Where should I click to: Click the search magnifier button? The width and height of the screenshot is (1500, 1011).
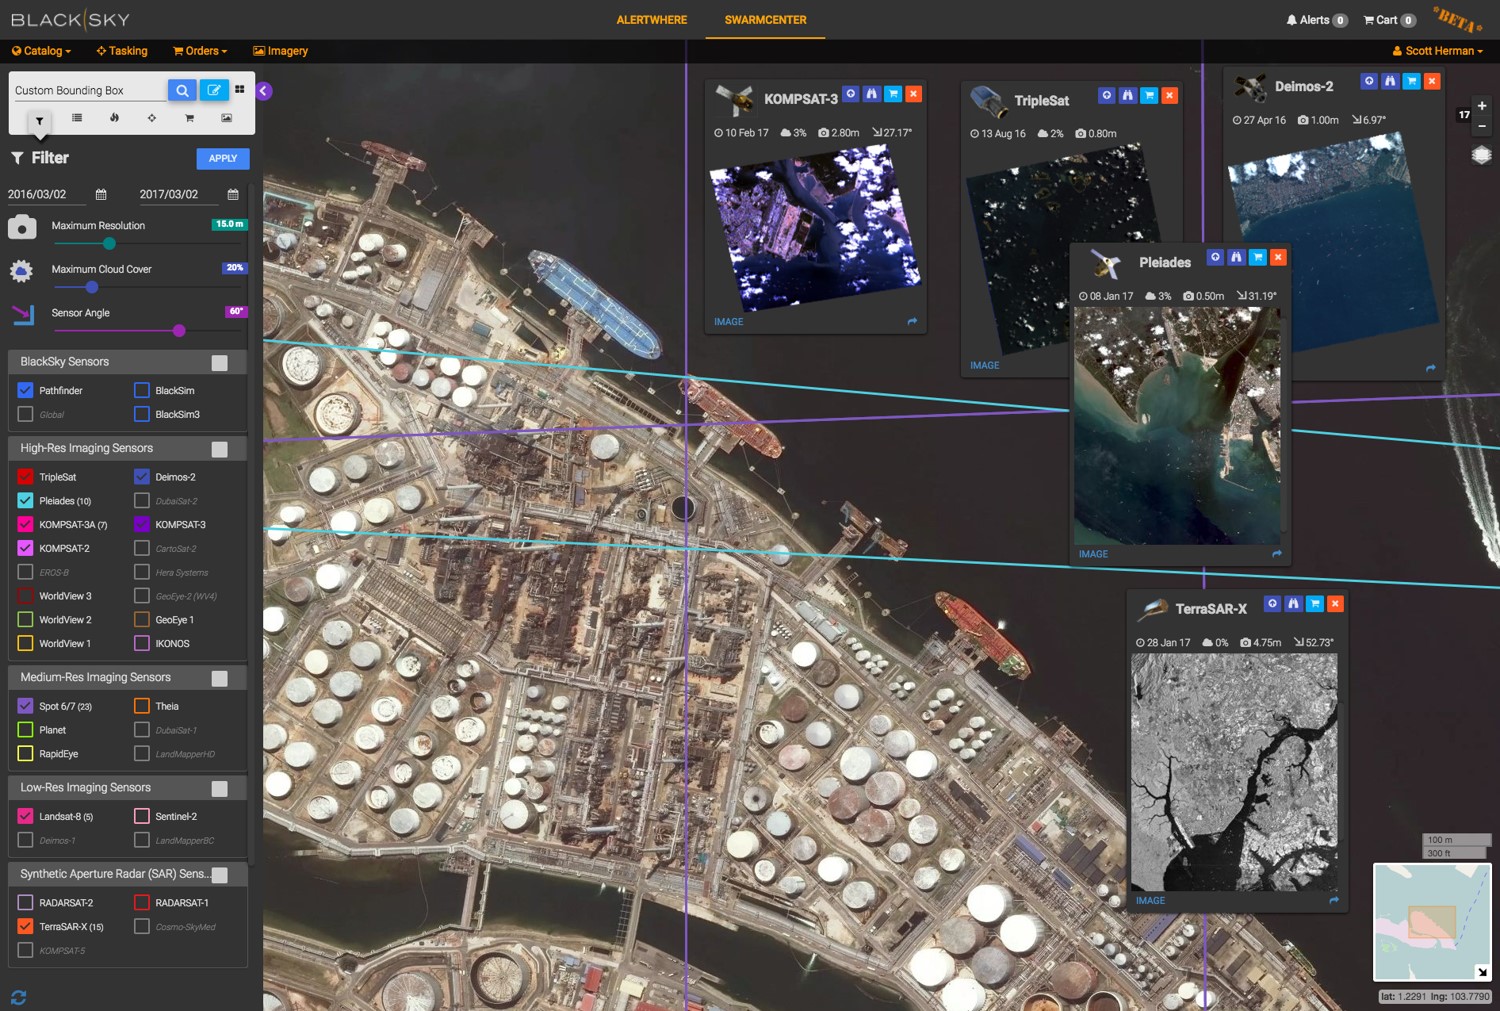click(182, 90)
